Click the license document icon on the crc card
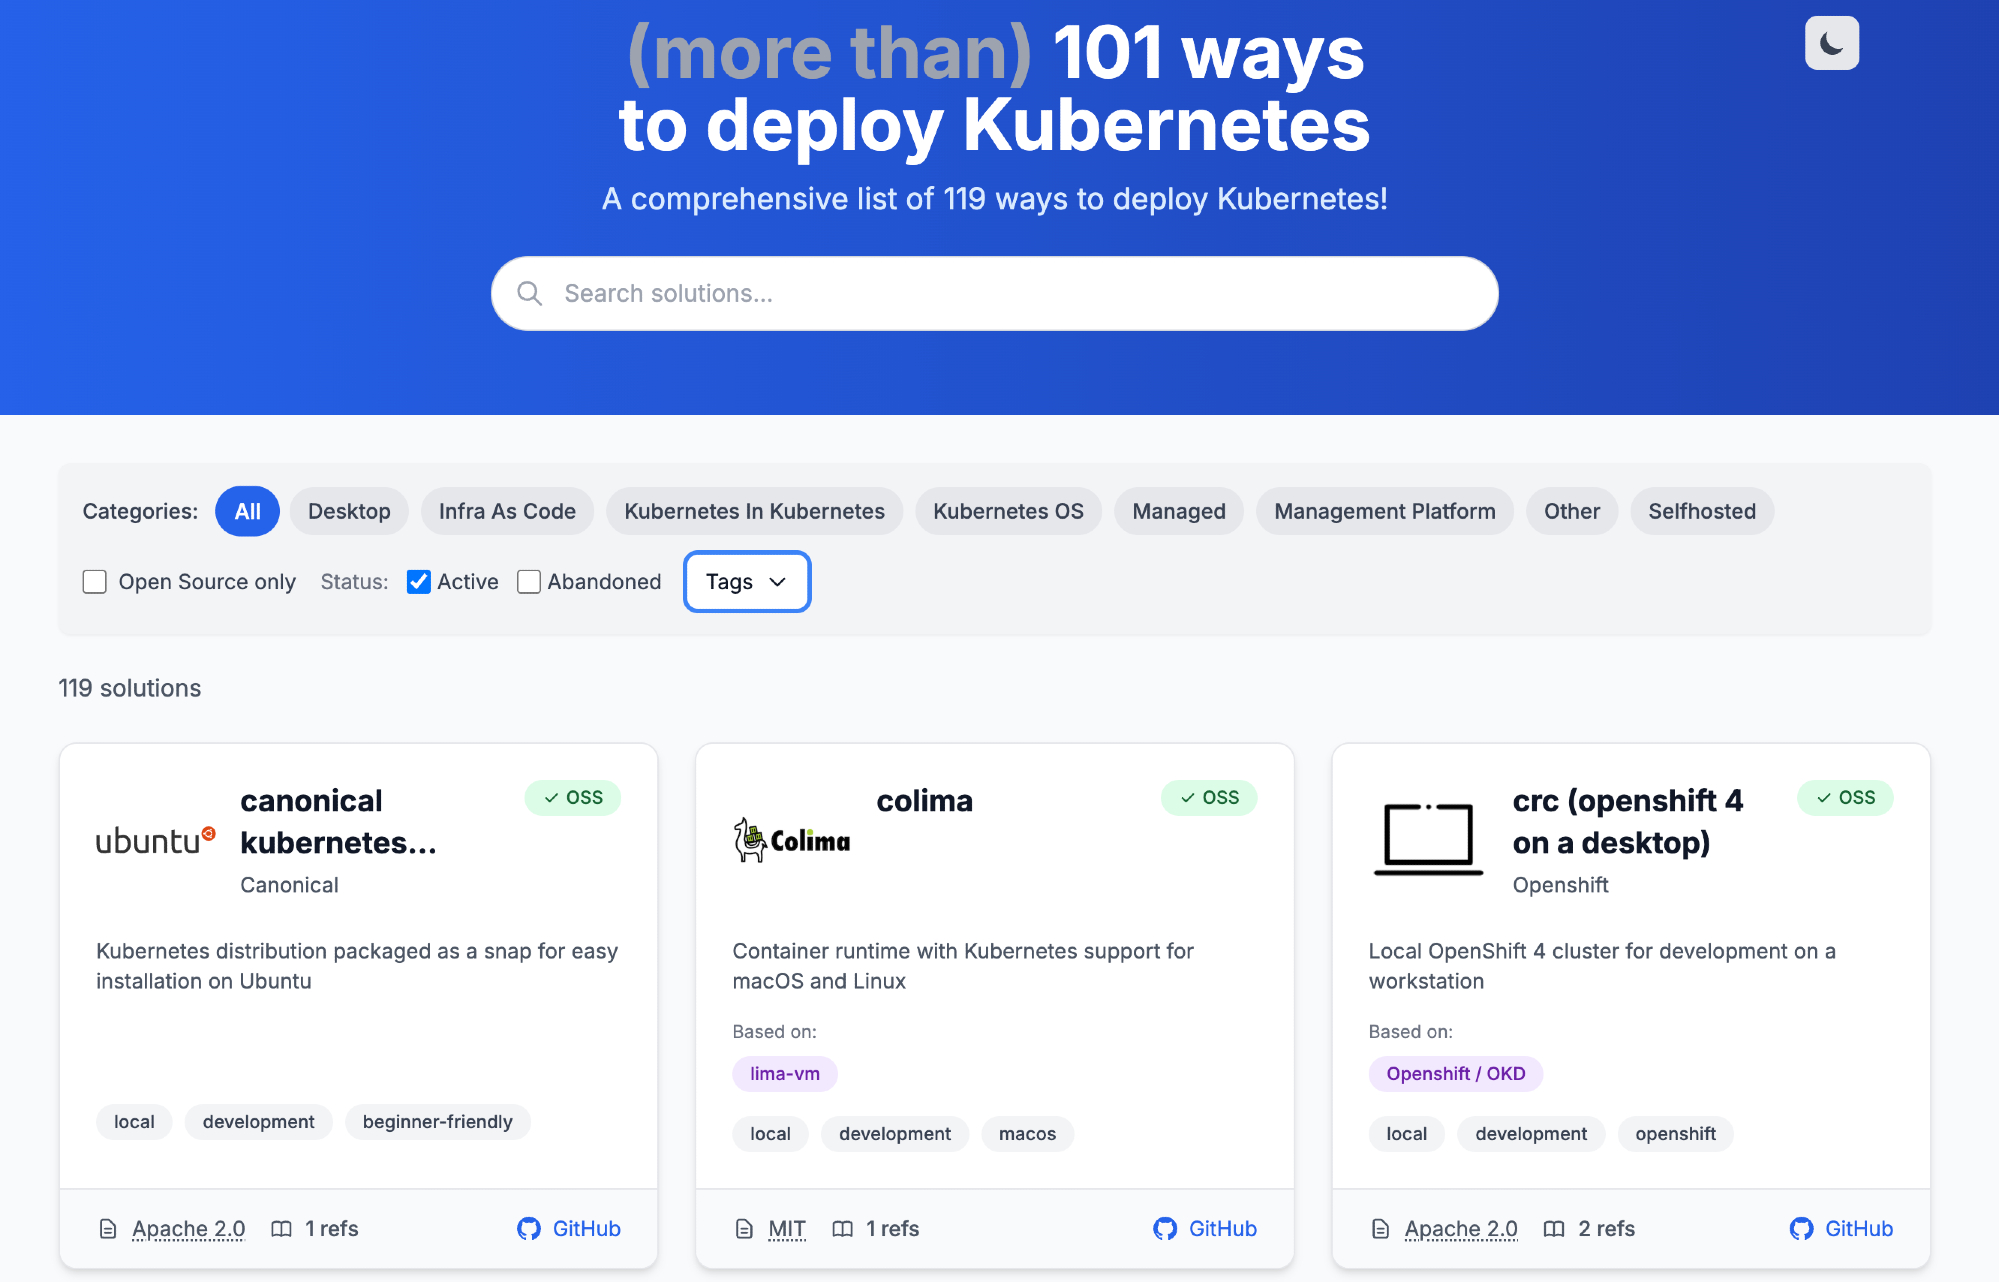This screenshot has height=1282, width=1999. (x=1380, y=1228)
